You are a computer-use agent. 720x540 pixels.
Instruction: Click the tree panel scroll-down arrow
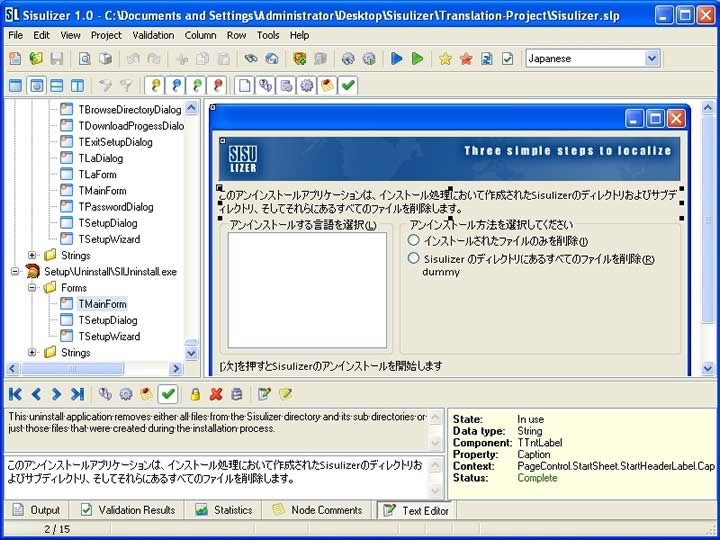coord(191,353)
